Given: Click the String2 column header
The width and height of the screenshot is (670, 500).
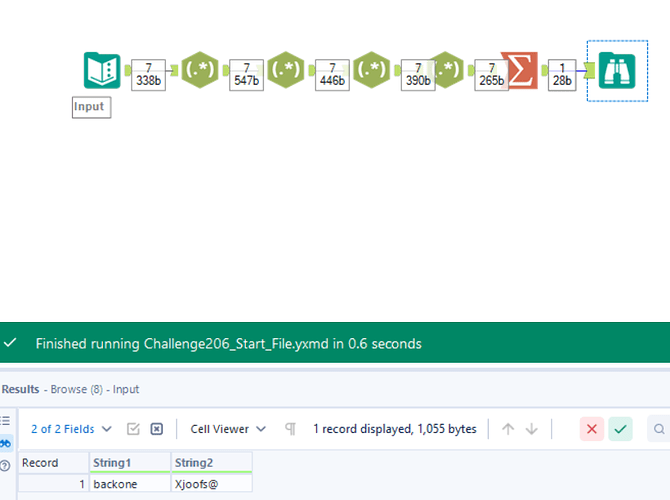Looking at the screenshot, I should click(212, 463).
